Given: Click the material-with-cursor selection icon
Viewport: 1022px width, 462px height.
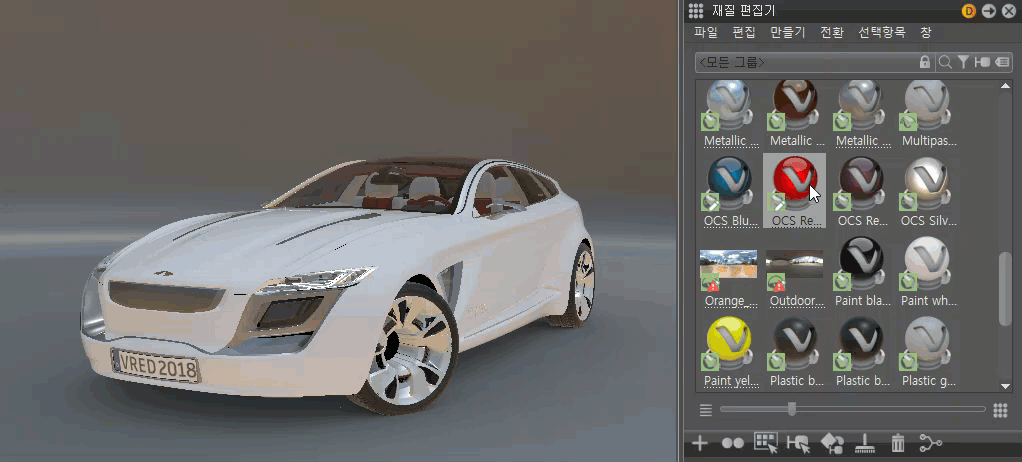Looking at the screenshot, I should [798, 444].
